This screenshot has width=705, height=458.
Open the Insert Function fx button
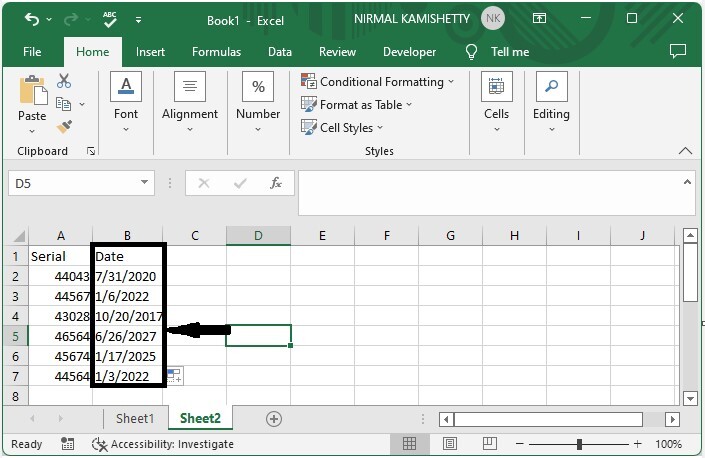276,183
